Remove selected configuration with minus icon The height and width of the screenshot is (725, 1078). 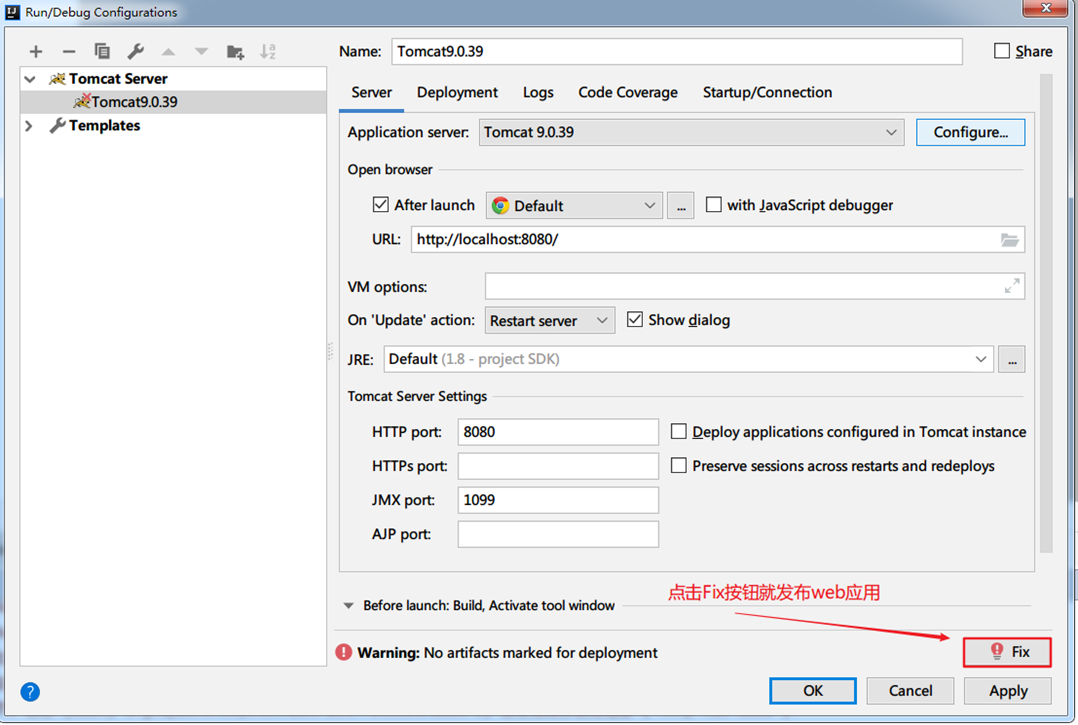[69, 52]
